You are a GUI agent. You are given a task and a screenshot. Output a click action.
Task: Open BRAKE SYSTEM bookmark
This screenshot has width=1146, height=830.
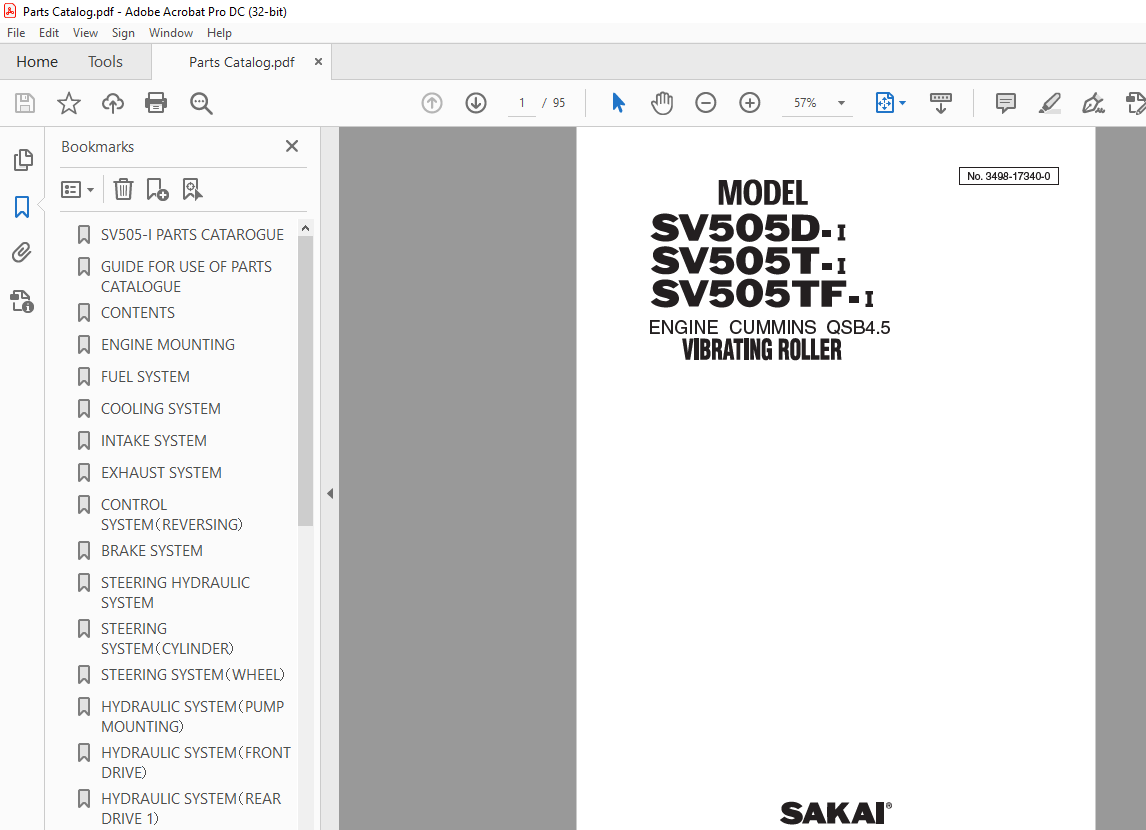[x=151, y=551]
